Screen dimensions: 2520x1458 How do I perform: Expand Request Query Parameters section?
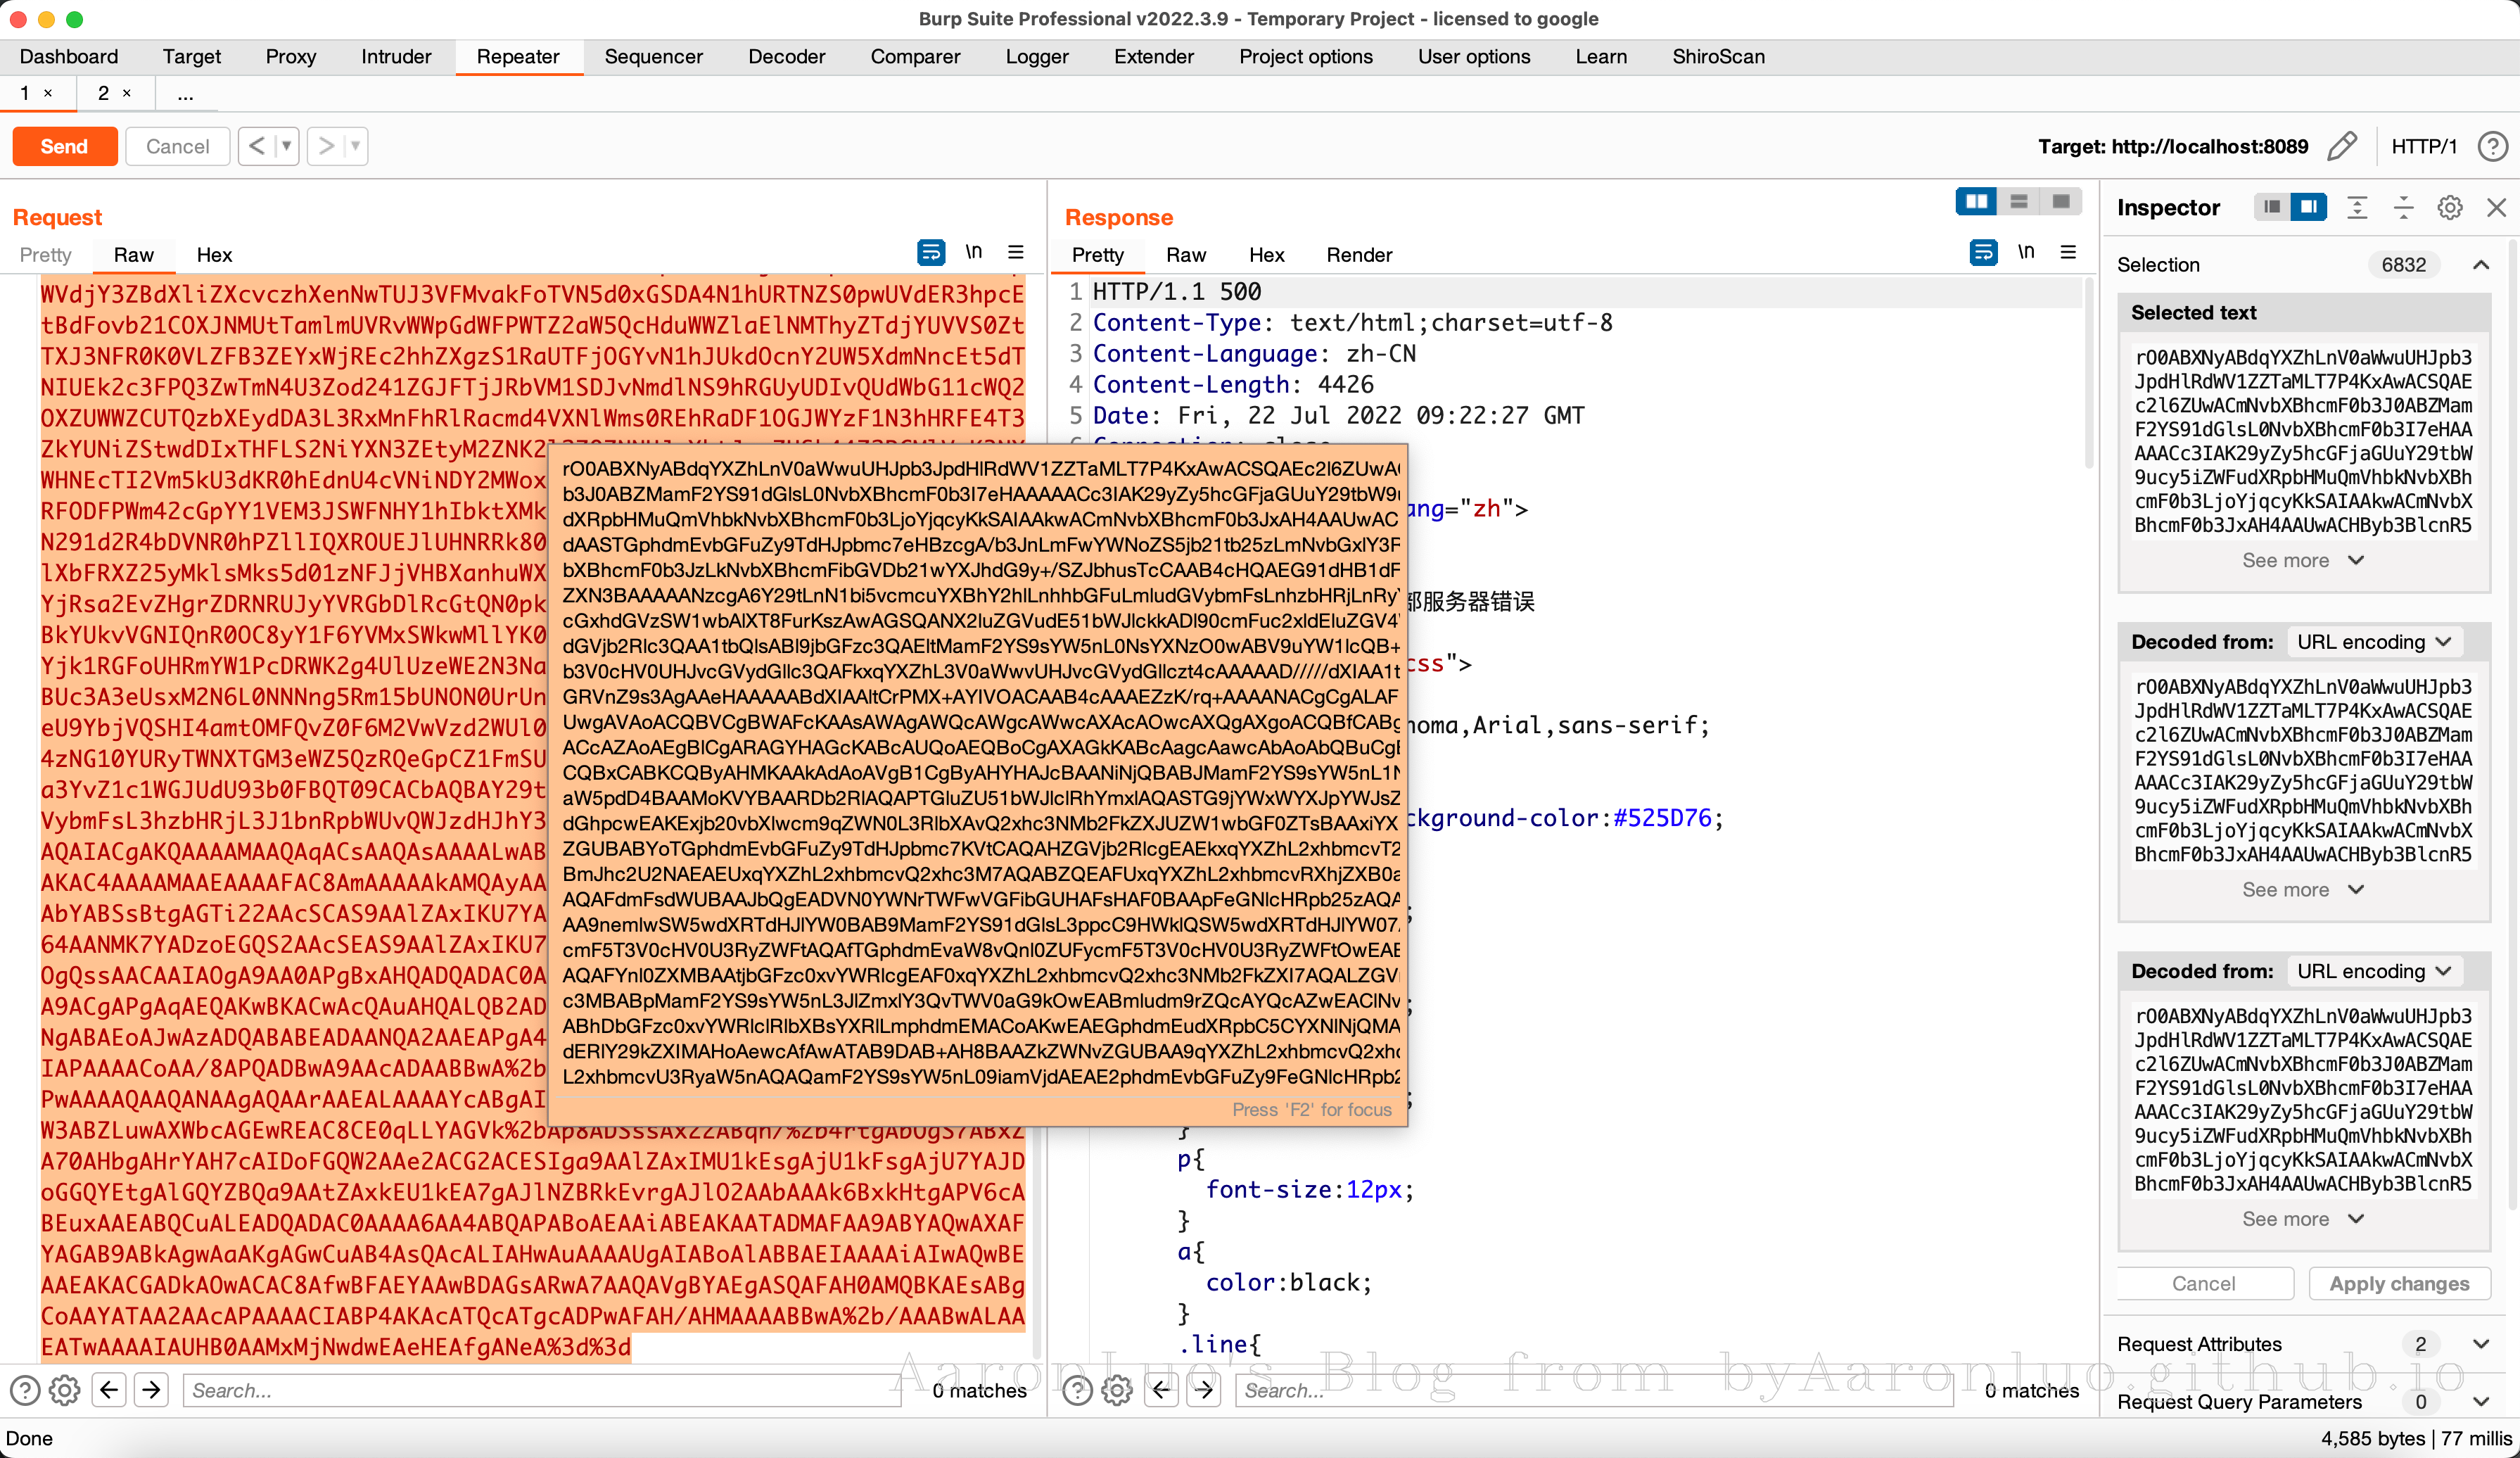click(2481, 1402)
